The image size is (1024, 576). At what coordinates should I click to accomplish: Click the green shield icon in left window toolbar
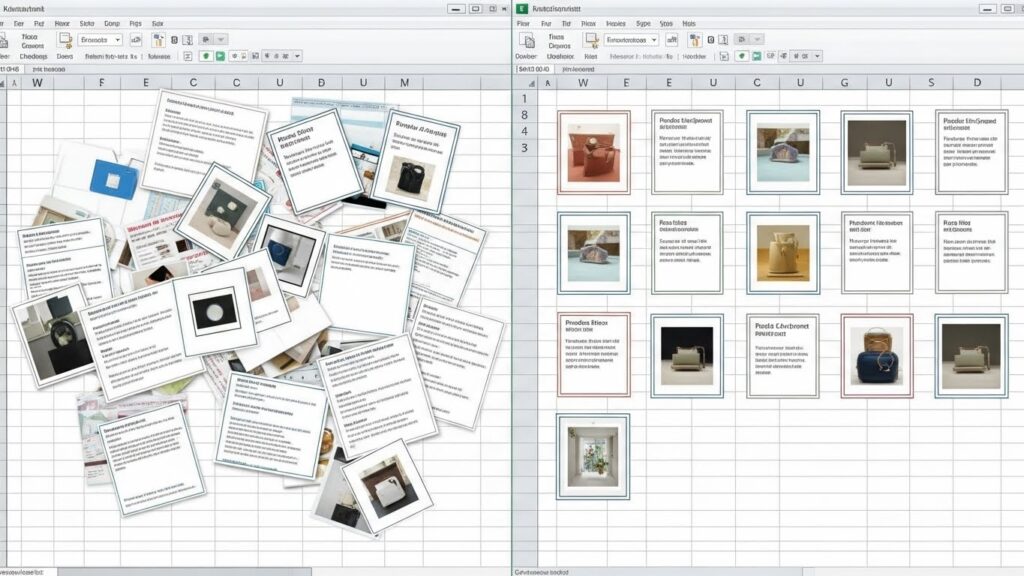pyautogui.click(x=206, y=57)
